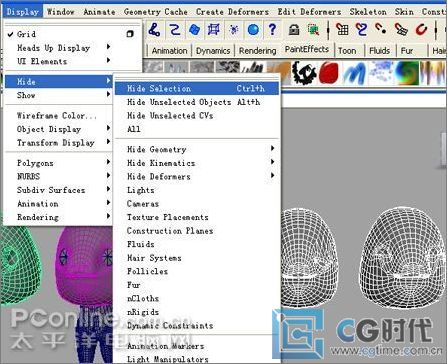Select the dynamics particle mask icon
The height and width of the screenshot is (364, 447).
coord(234,30)
